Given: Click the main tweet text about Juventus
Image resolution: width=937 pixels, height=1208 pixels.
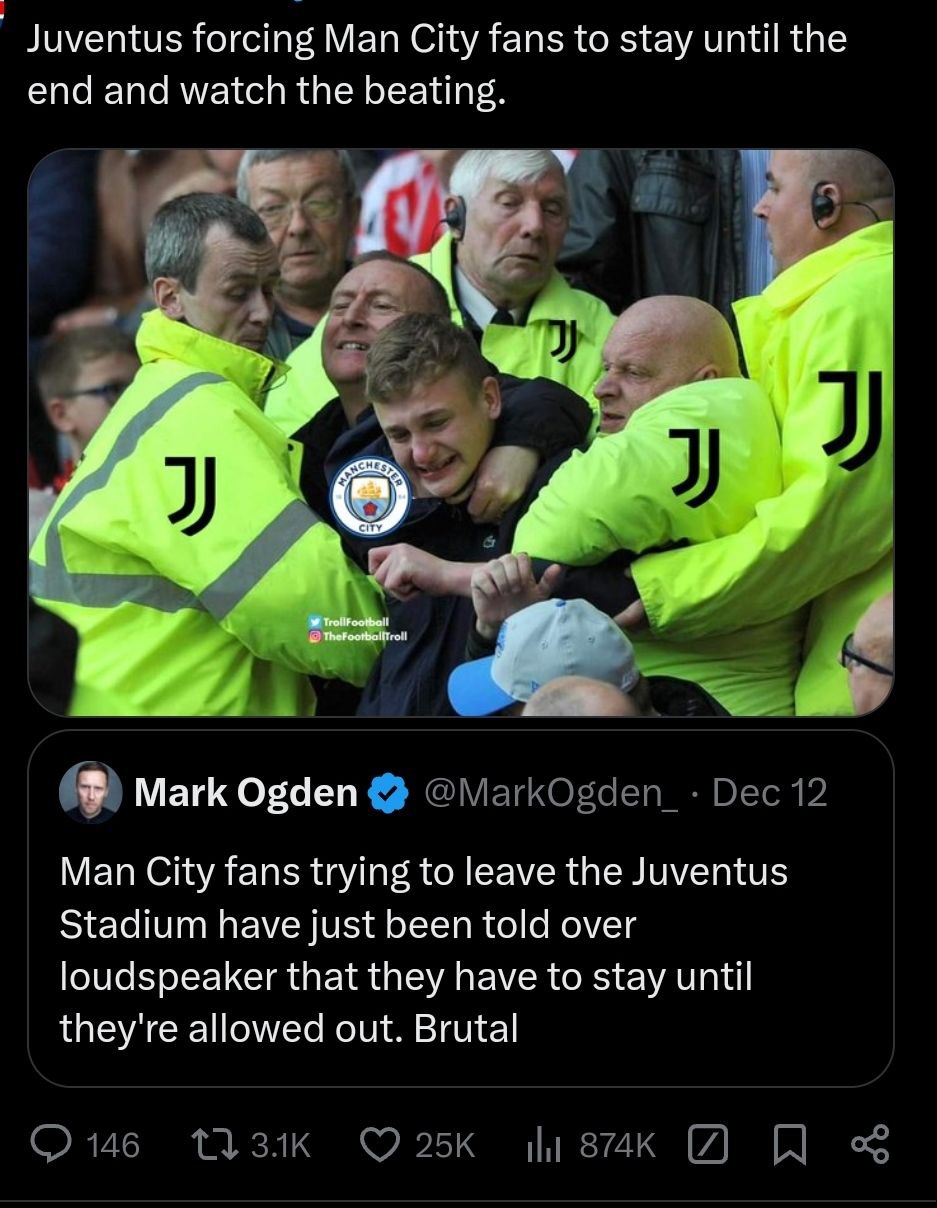Looking at the screenshot, I should click(436, 65).
